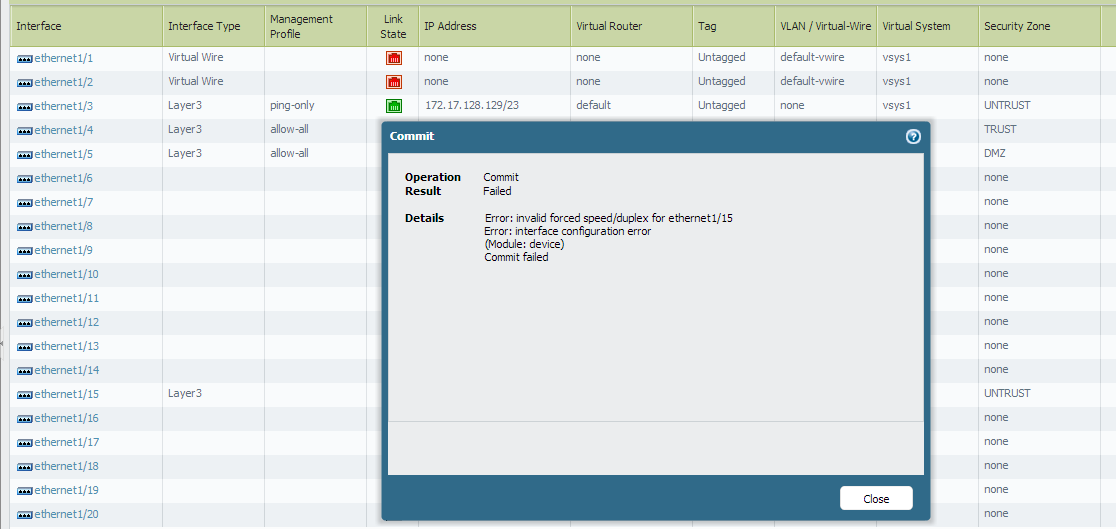Viewport: 1116px width, 529px height.
Task: Open the ethernet1/3 interface link
Action: click(x=63, y=106)
